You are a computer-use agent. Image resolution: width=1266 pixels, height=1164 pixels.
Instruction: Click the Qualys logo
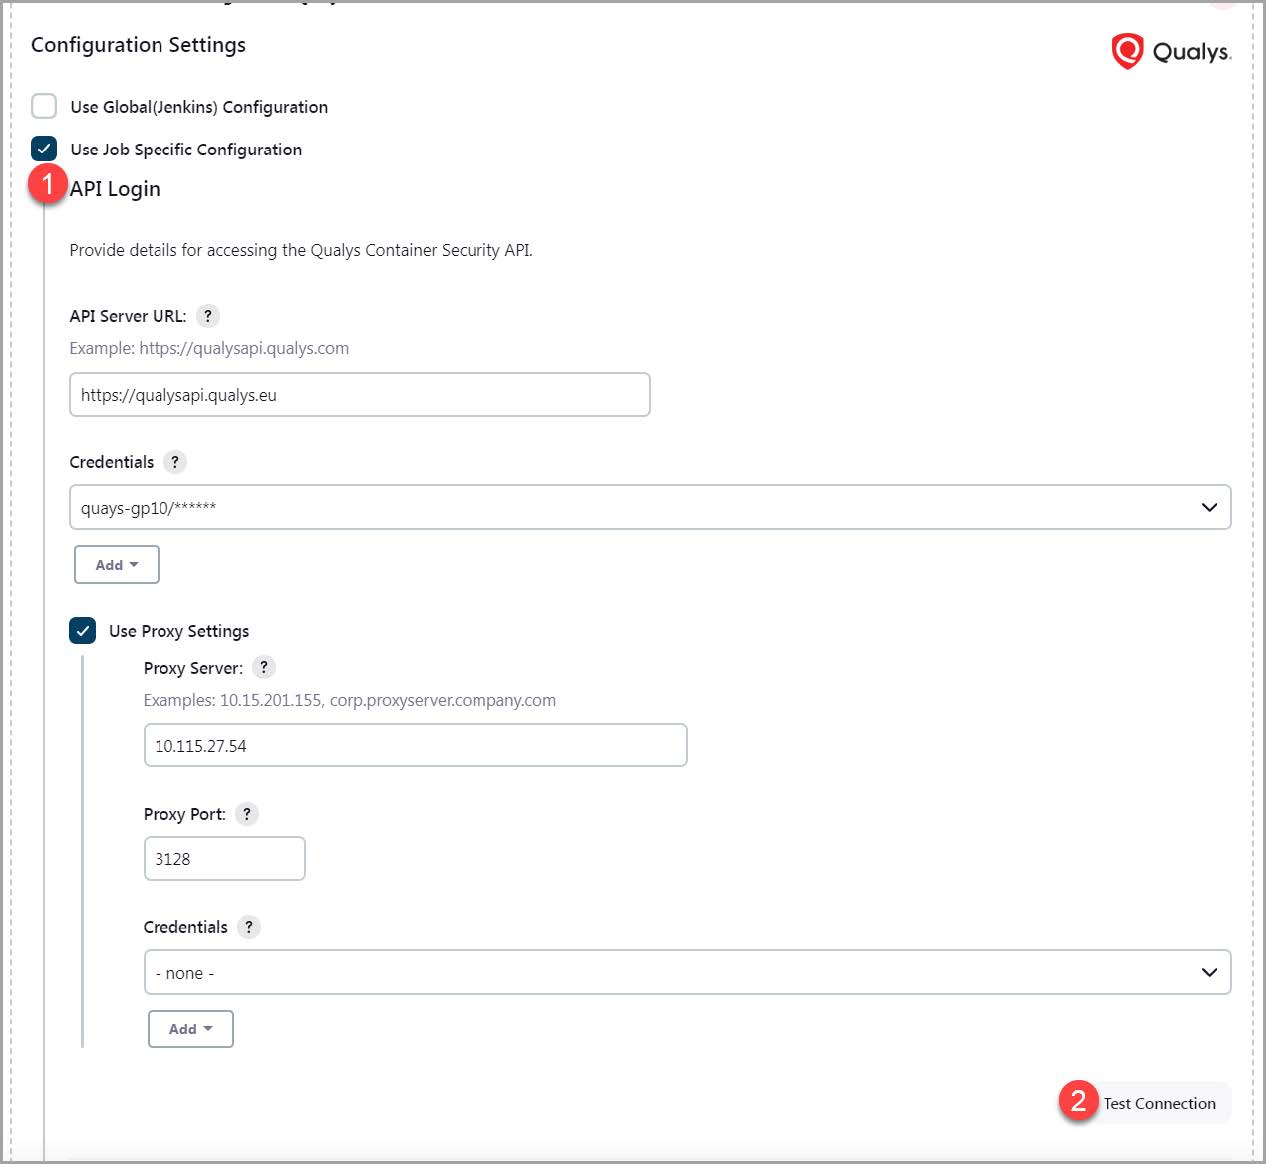[x=1172, y=50]
